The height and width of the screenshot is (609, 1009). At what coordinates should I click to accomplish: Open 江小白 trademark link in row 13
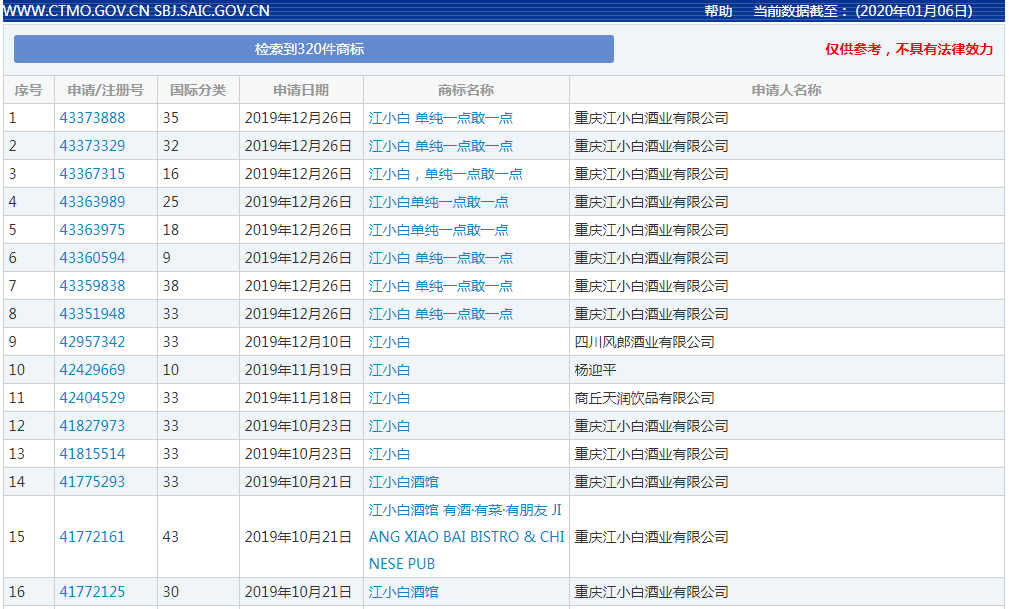coord(389,454)
